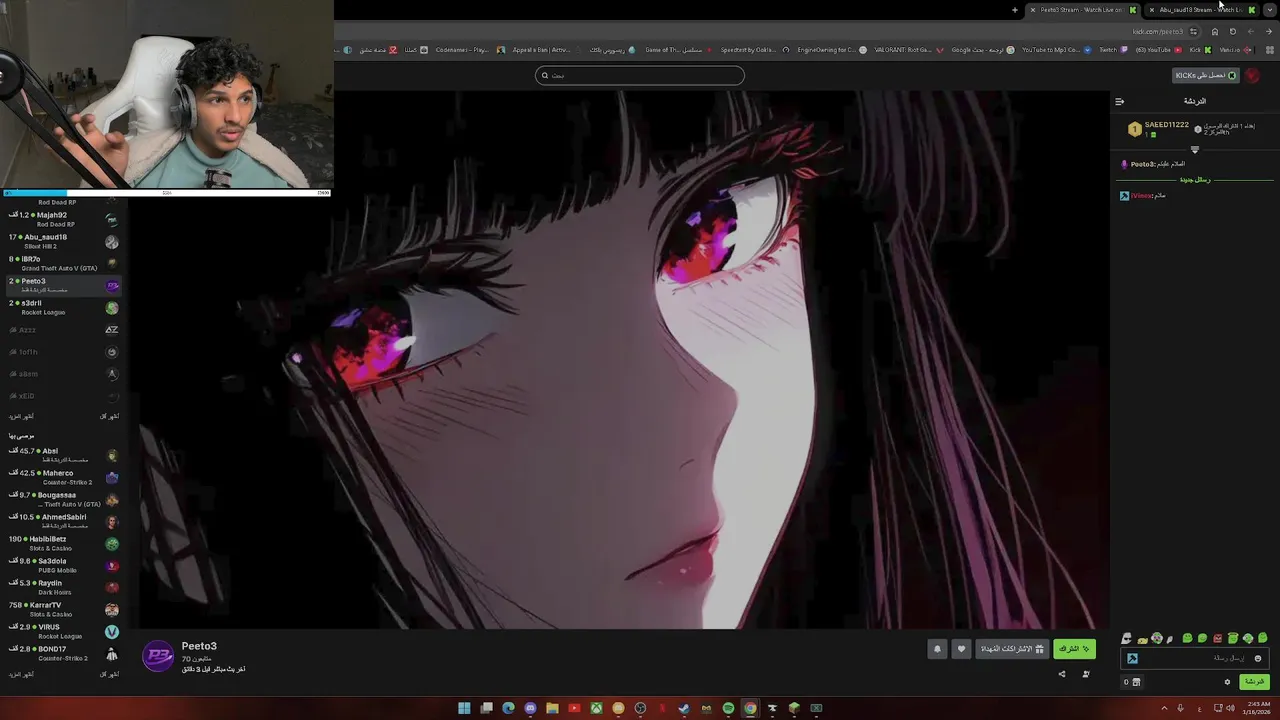
Task: Open the chat settings gear icon
Action: [1227, 682]
